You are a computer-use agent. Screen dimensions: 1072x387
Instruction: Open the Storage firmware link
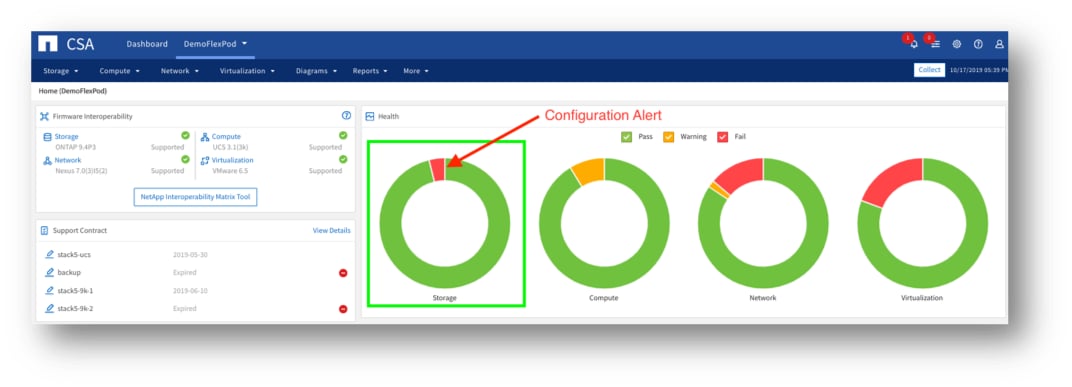(66, 137)
